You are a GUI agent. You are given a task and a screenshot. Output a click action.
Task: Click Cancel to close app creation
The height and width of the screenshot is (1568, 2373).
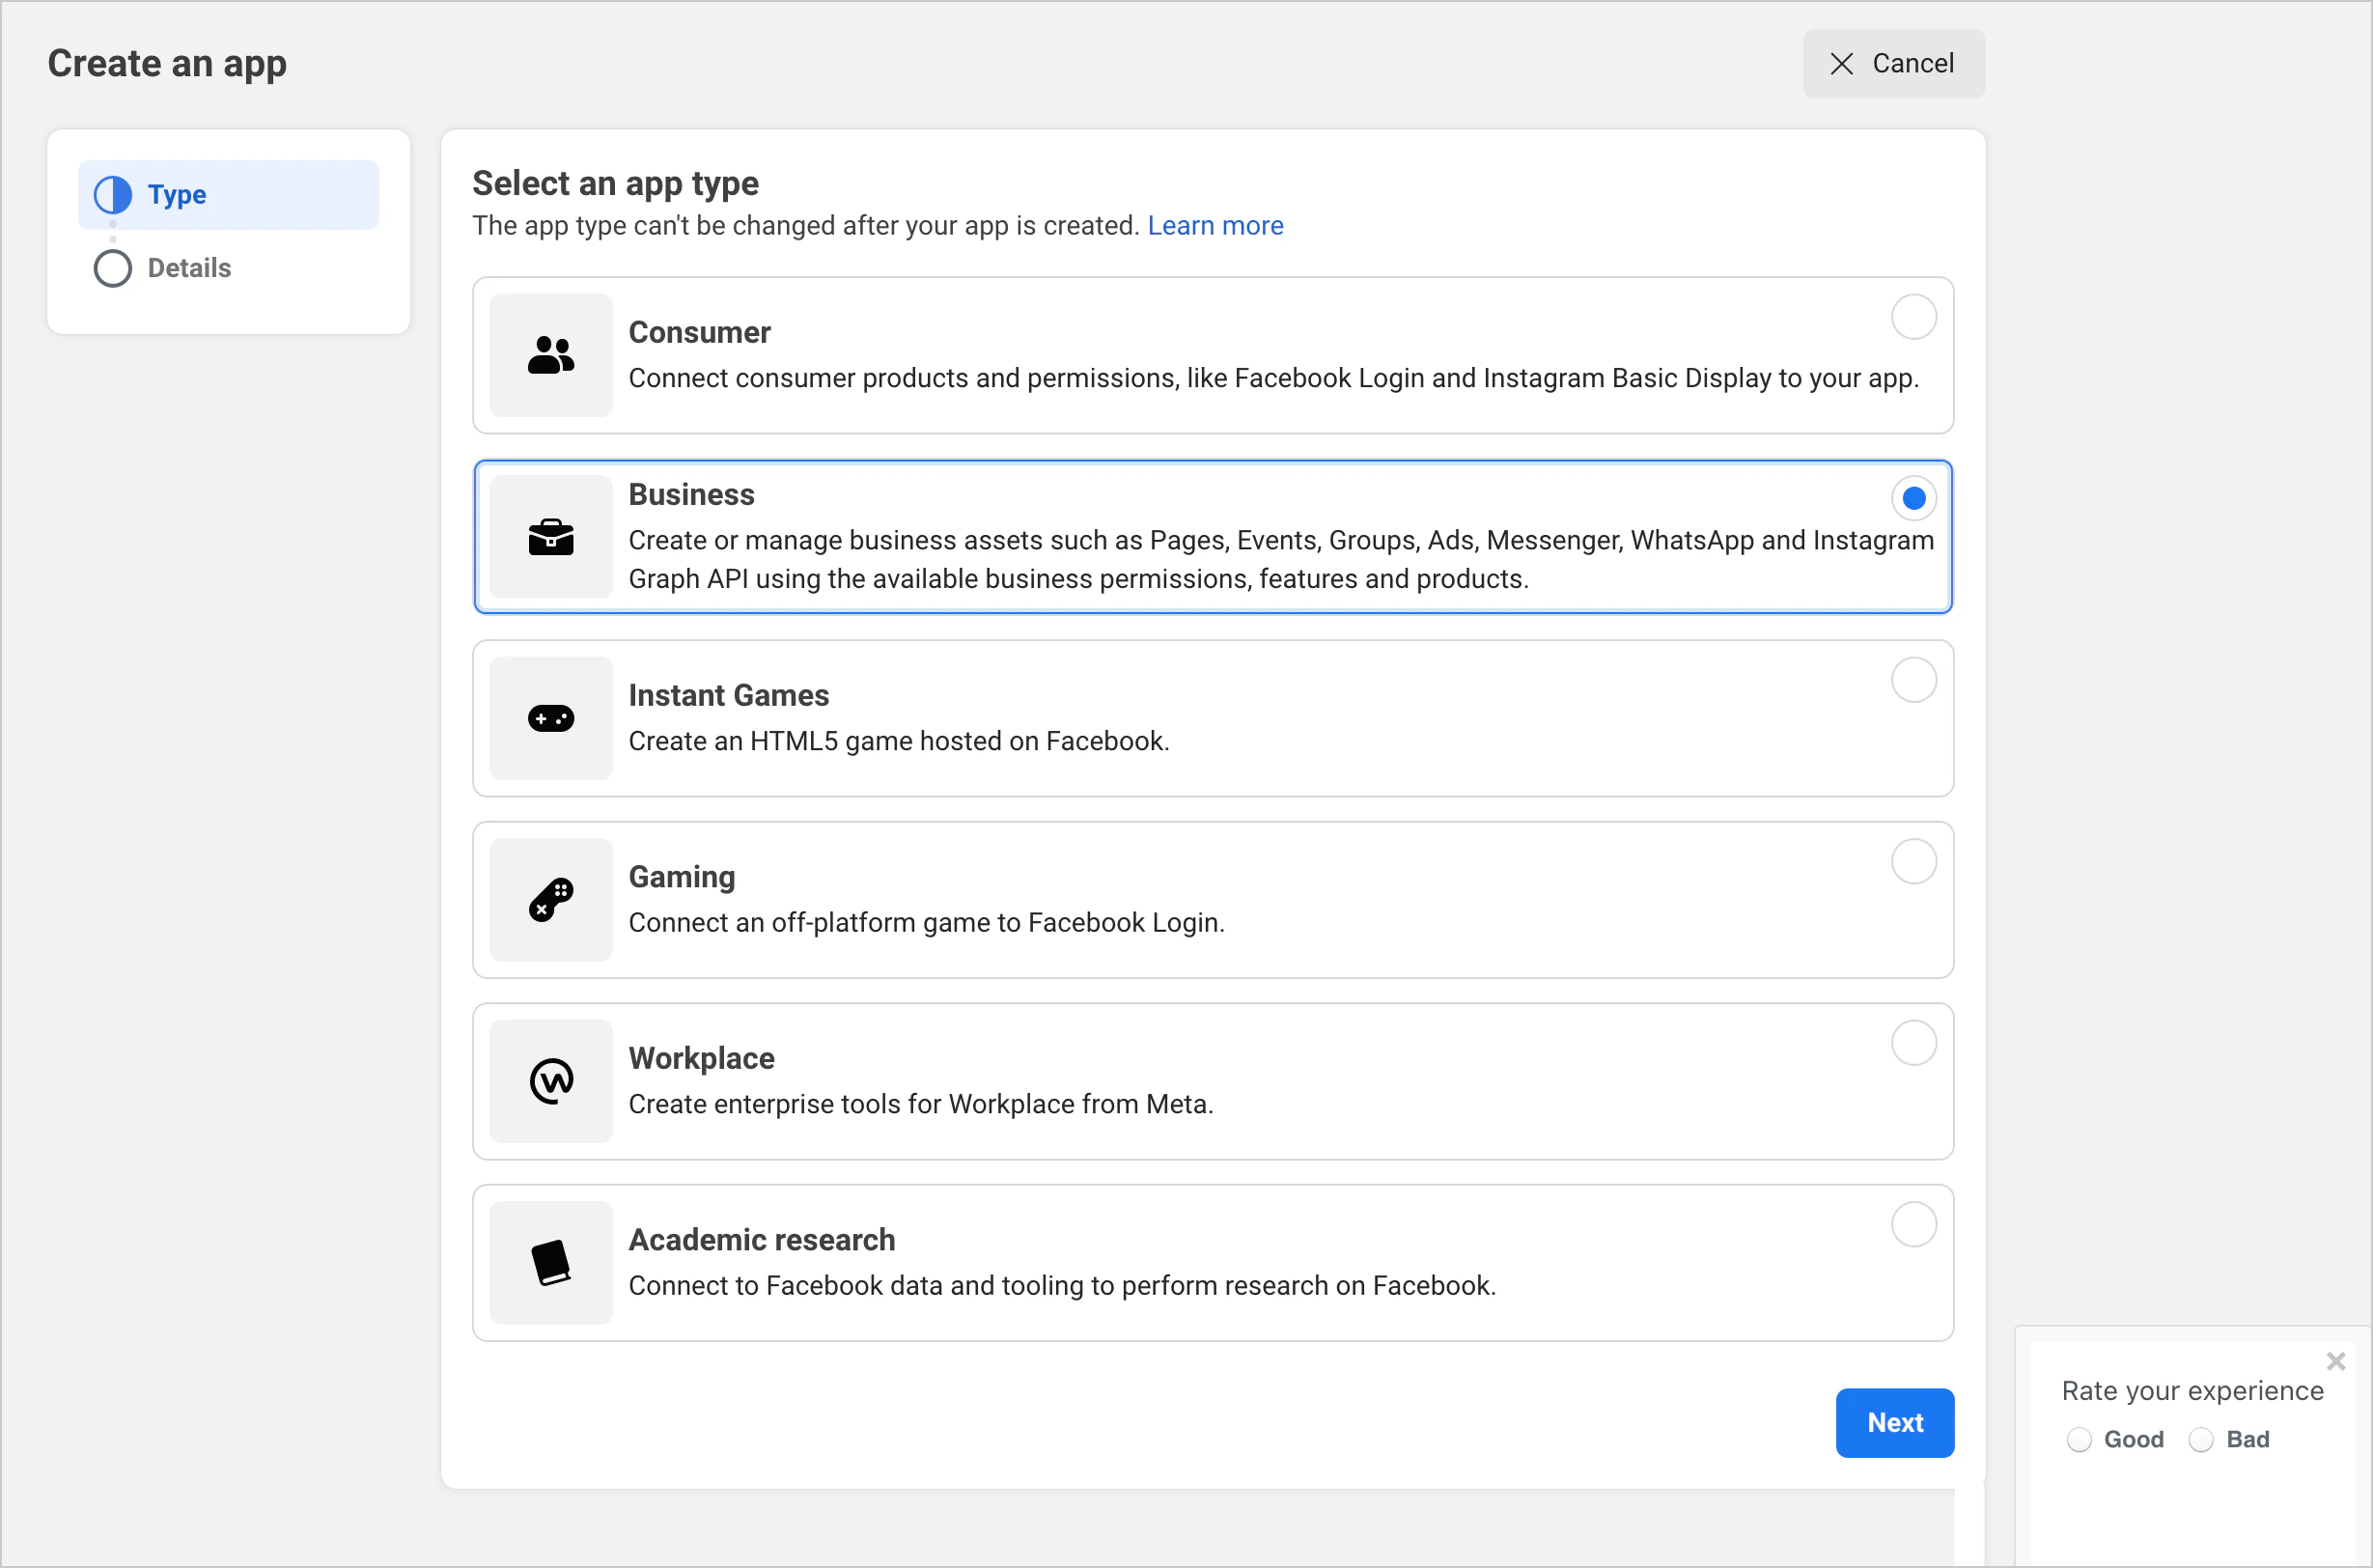tap(1893, 63)
